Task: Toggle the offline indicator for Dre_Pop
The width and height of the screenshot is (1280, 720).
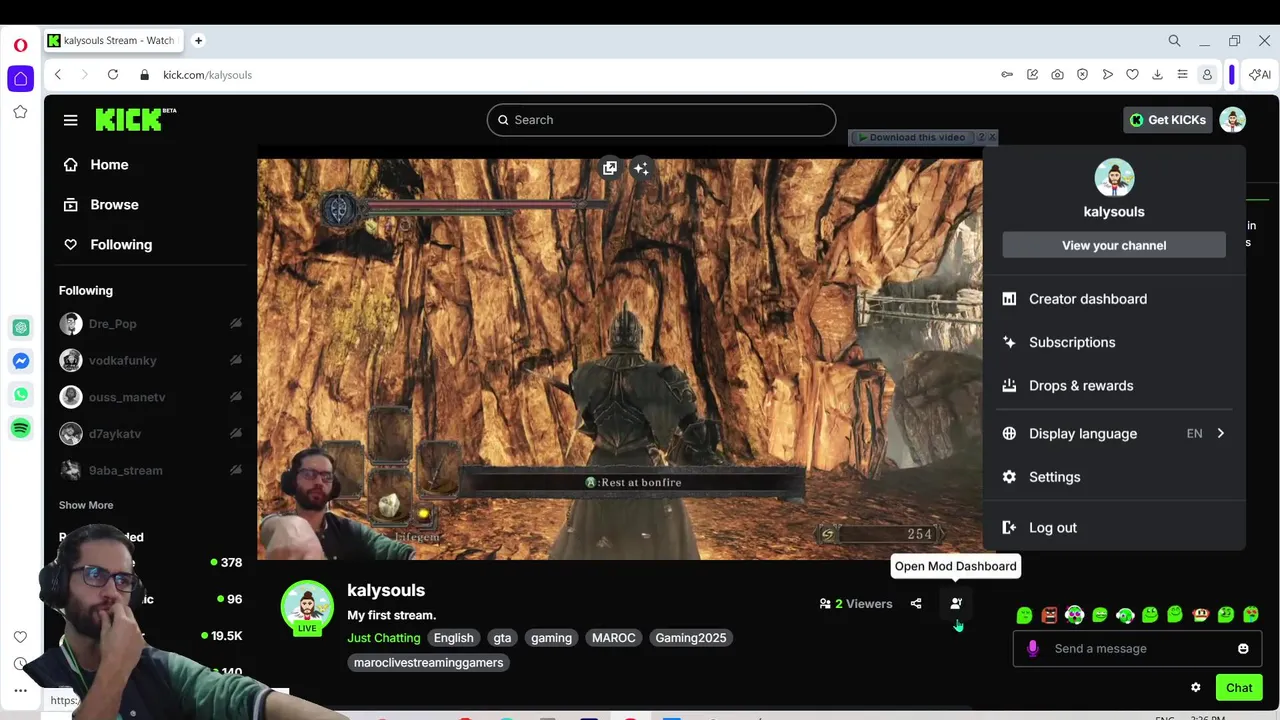Action: [236, 324]
